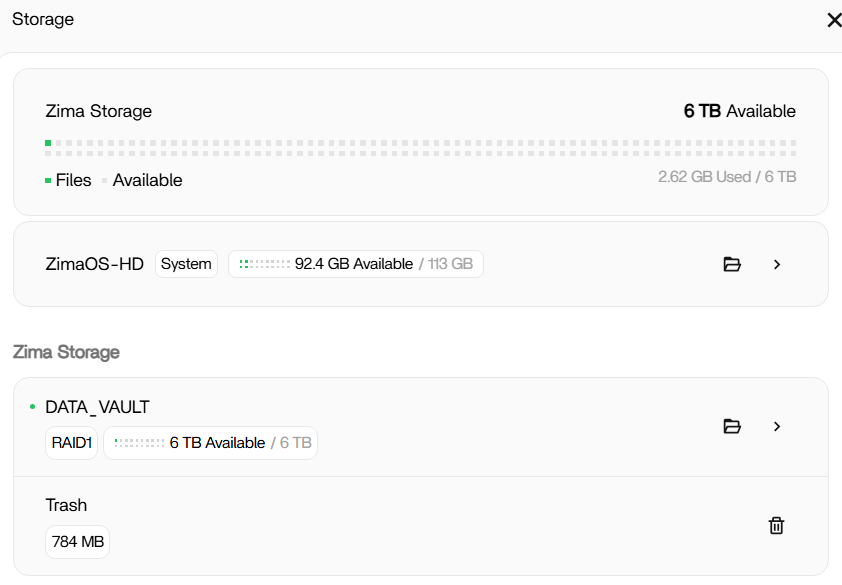Click the Trash 784 MB size badge

(x=77, y=542)
